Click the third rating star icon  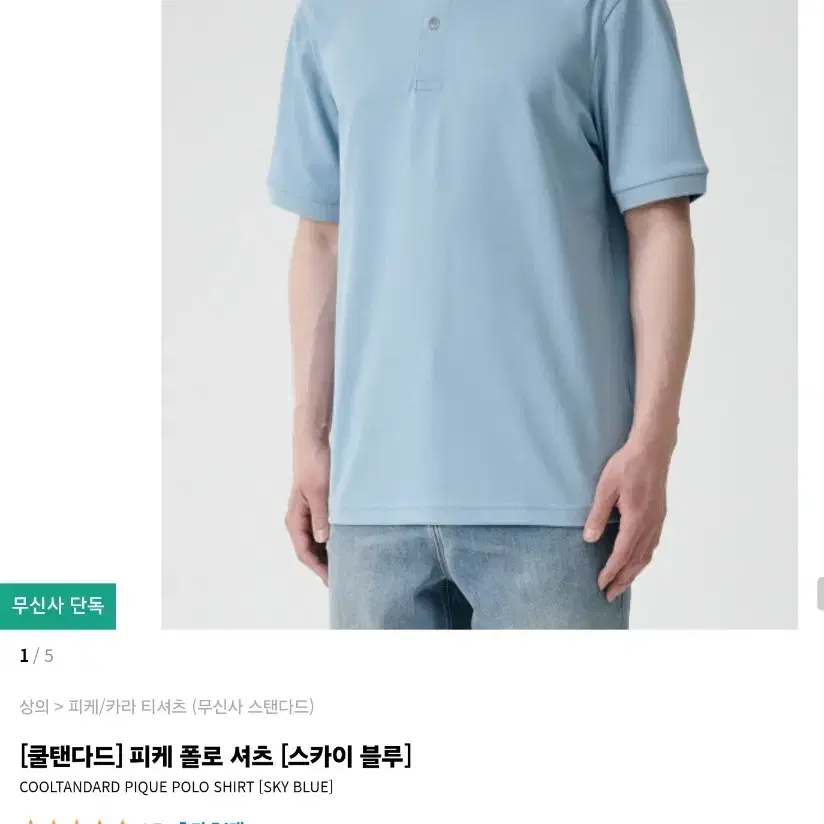[76, 821]
